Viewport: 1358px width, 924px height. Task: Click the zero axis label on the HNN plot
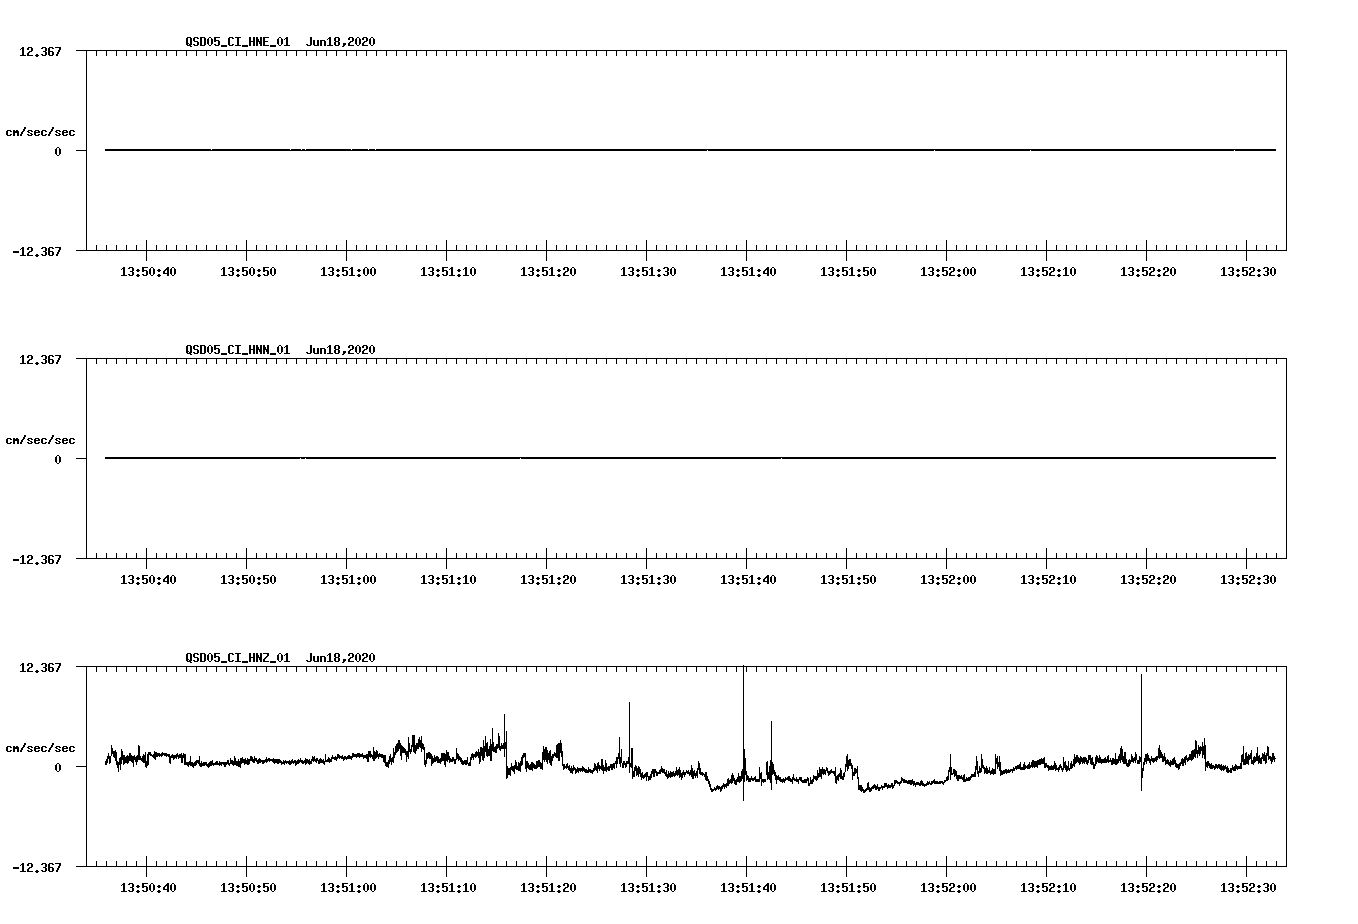(x=58, y=459)
